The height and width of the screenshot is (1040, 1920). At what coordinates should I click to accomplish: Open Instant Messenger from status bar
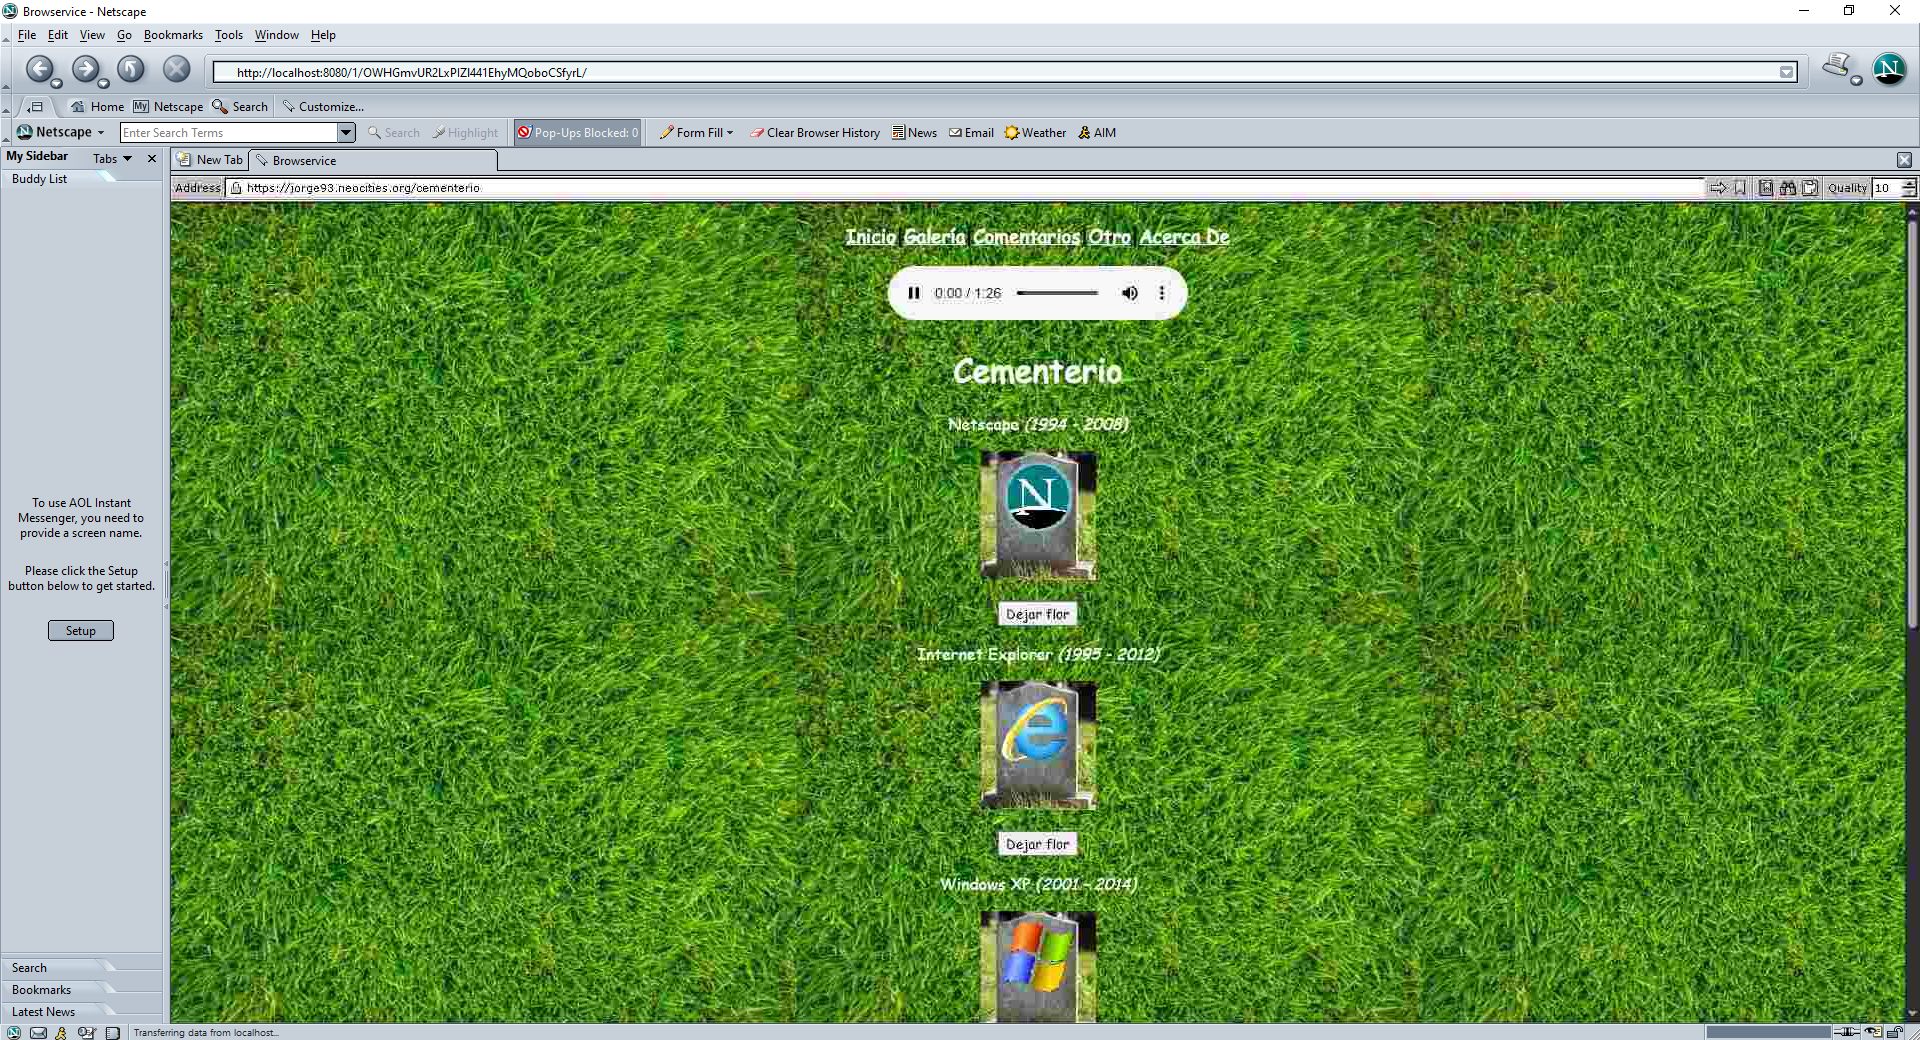[x=61, y=1032]
